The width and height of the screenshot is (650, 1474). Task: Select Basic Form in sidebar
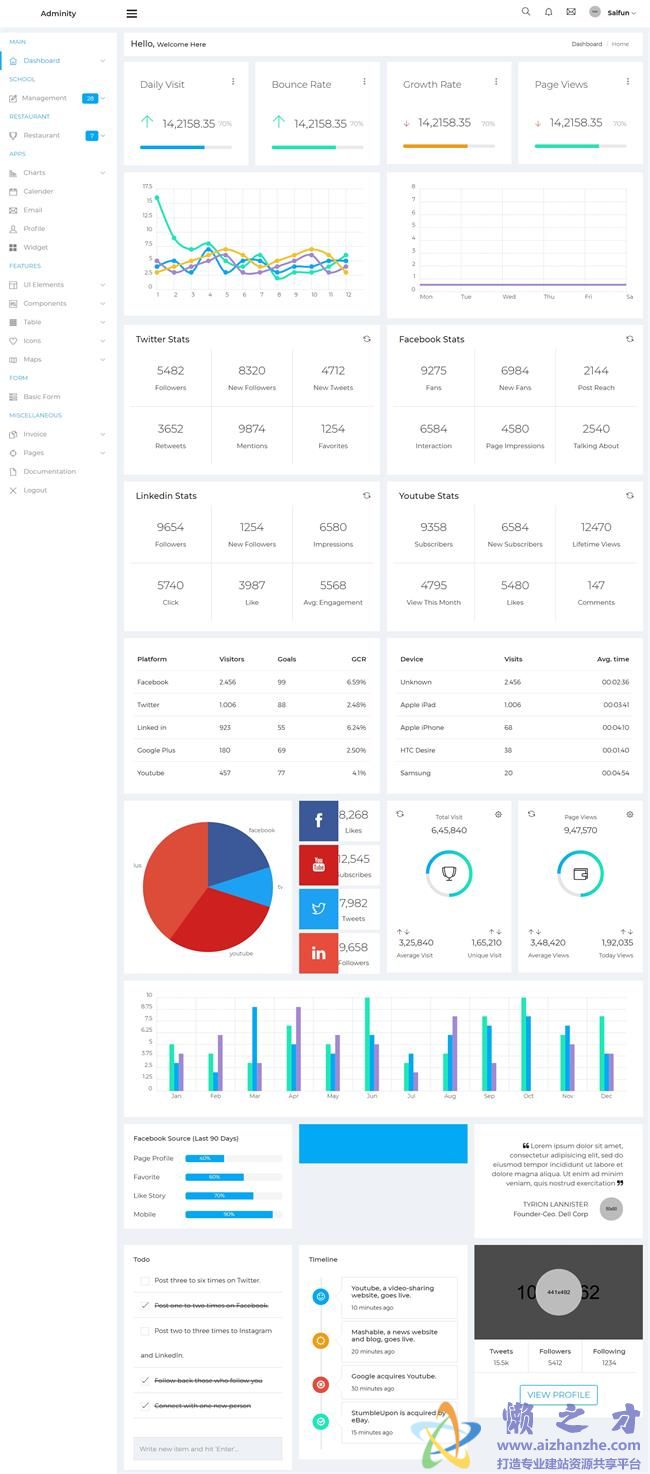(42, 397)
